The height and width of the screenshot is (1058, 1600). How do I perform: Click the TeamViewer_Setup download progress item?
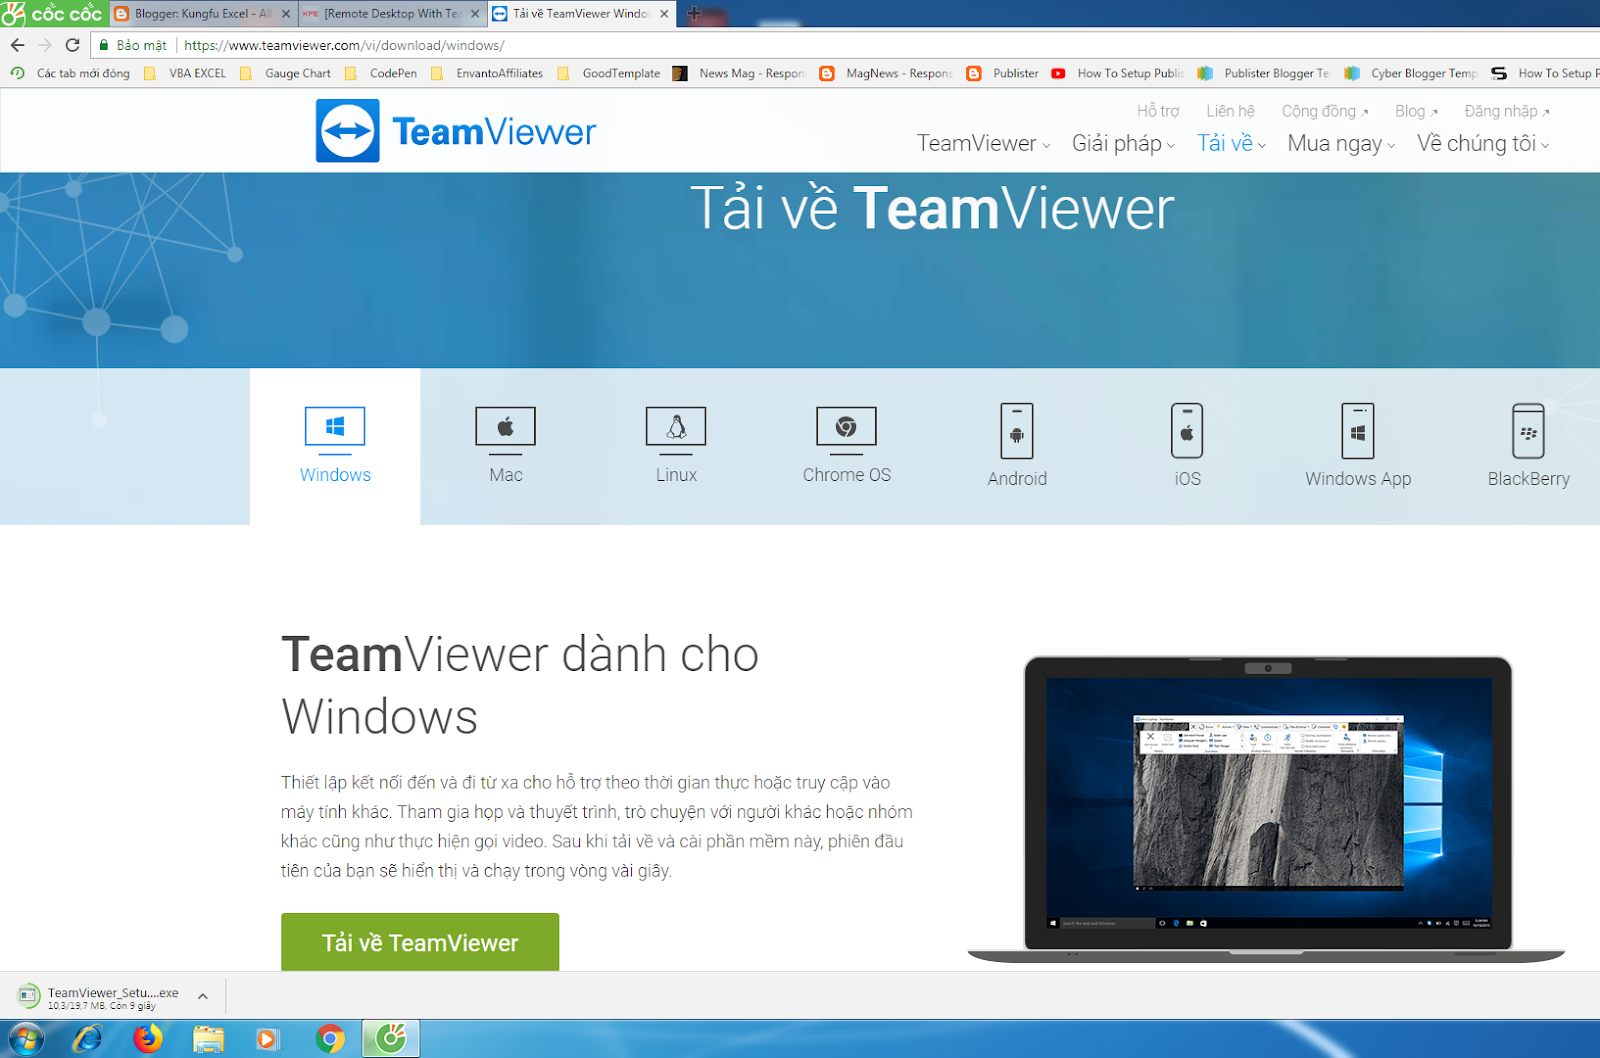110,995
